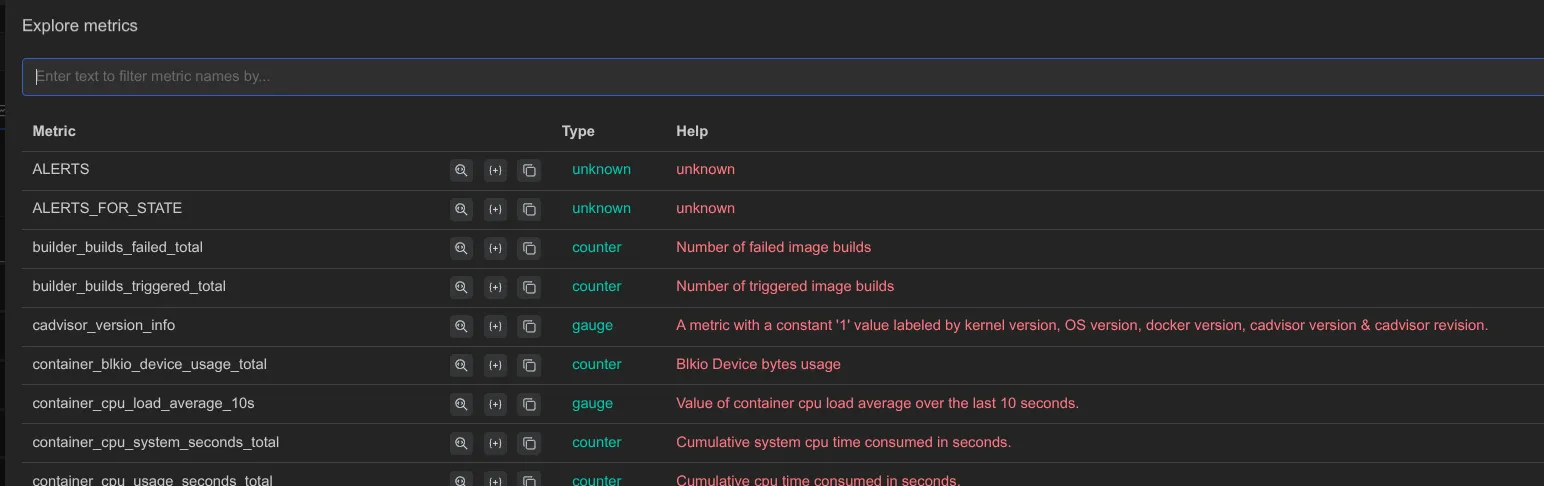Select the container_cpu_system_seconds_total metric name

156,442
